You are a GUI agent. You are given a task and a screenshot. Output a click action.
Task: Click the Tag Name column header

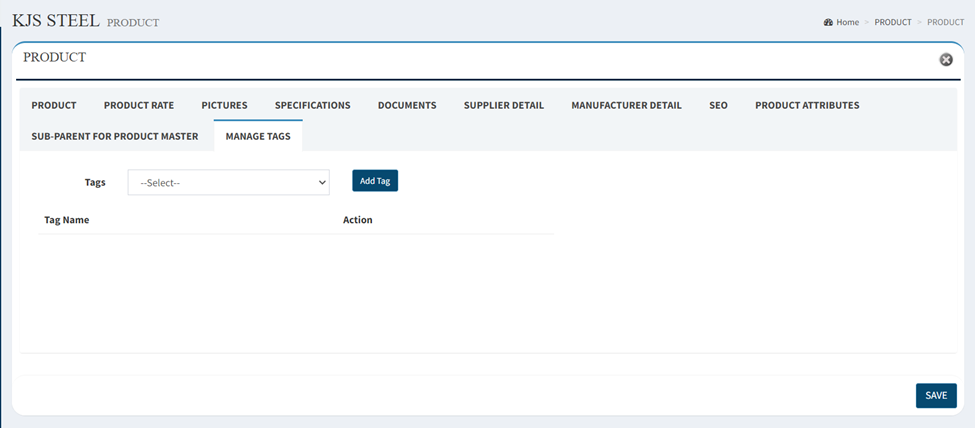tap(67, 220)
